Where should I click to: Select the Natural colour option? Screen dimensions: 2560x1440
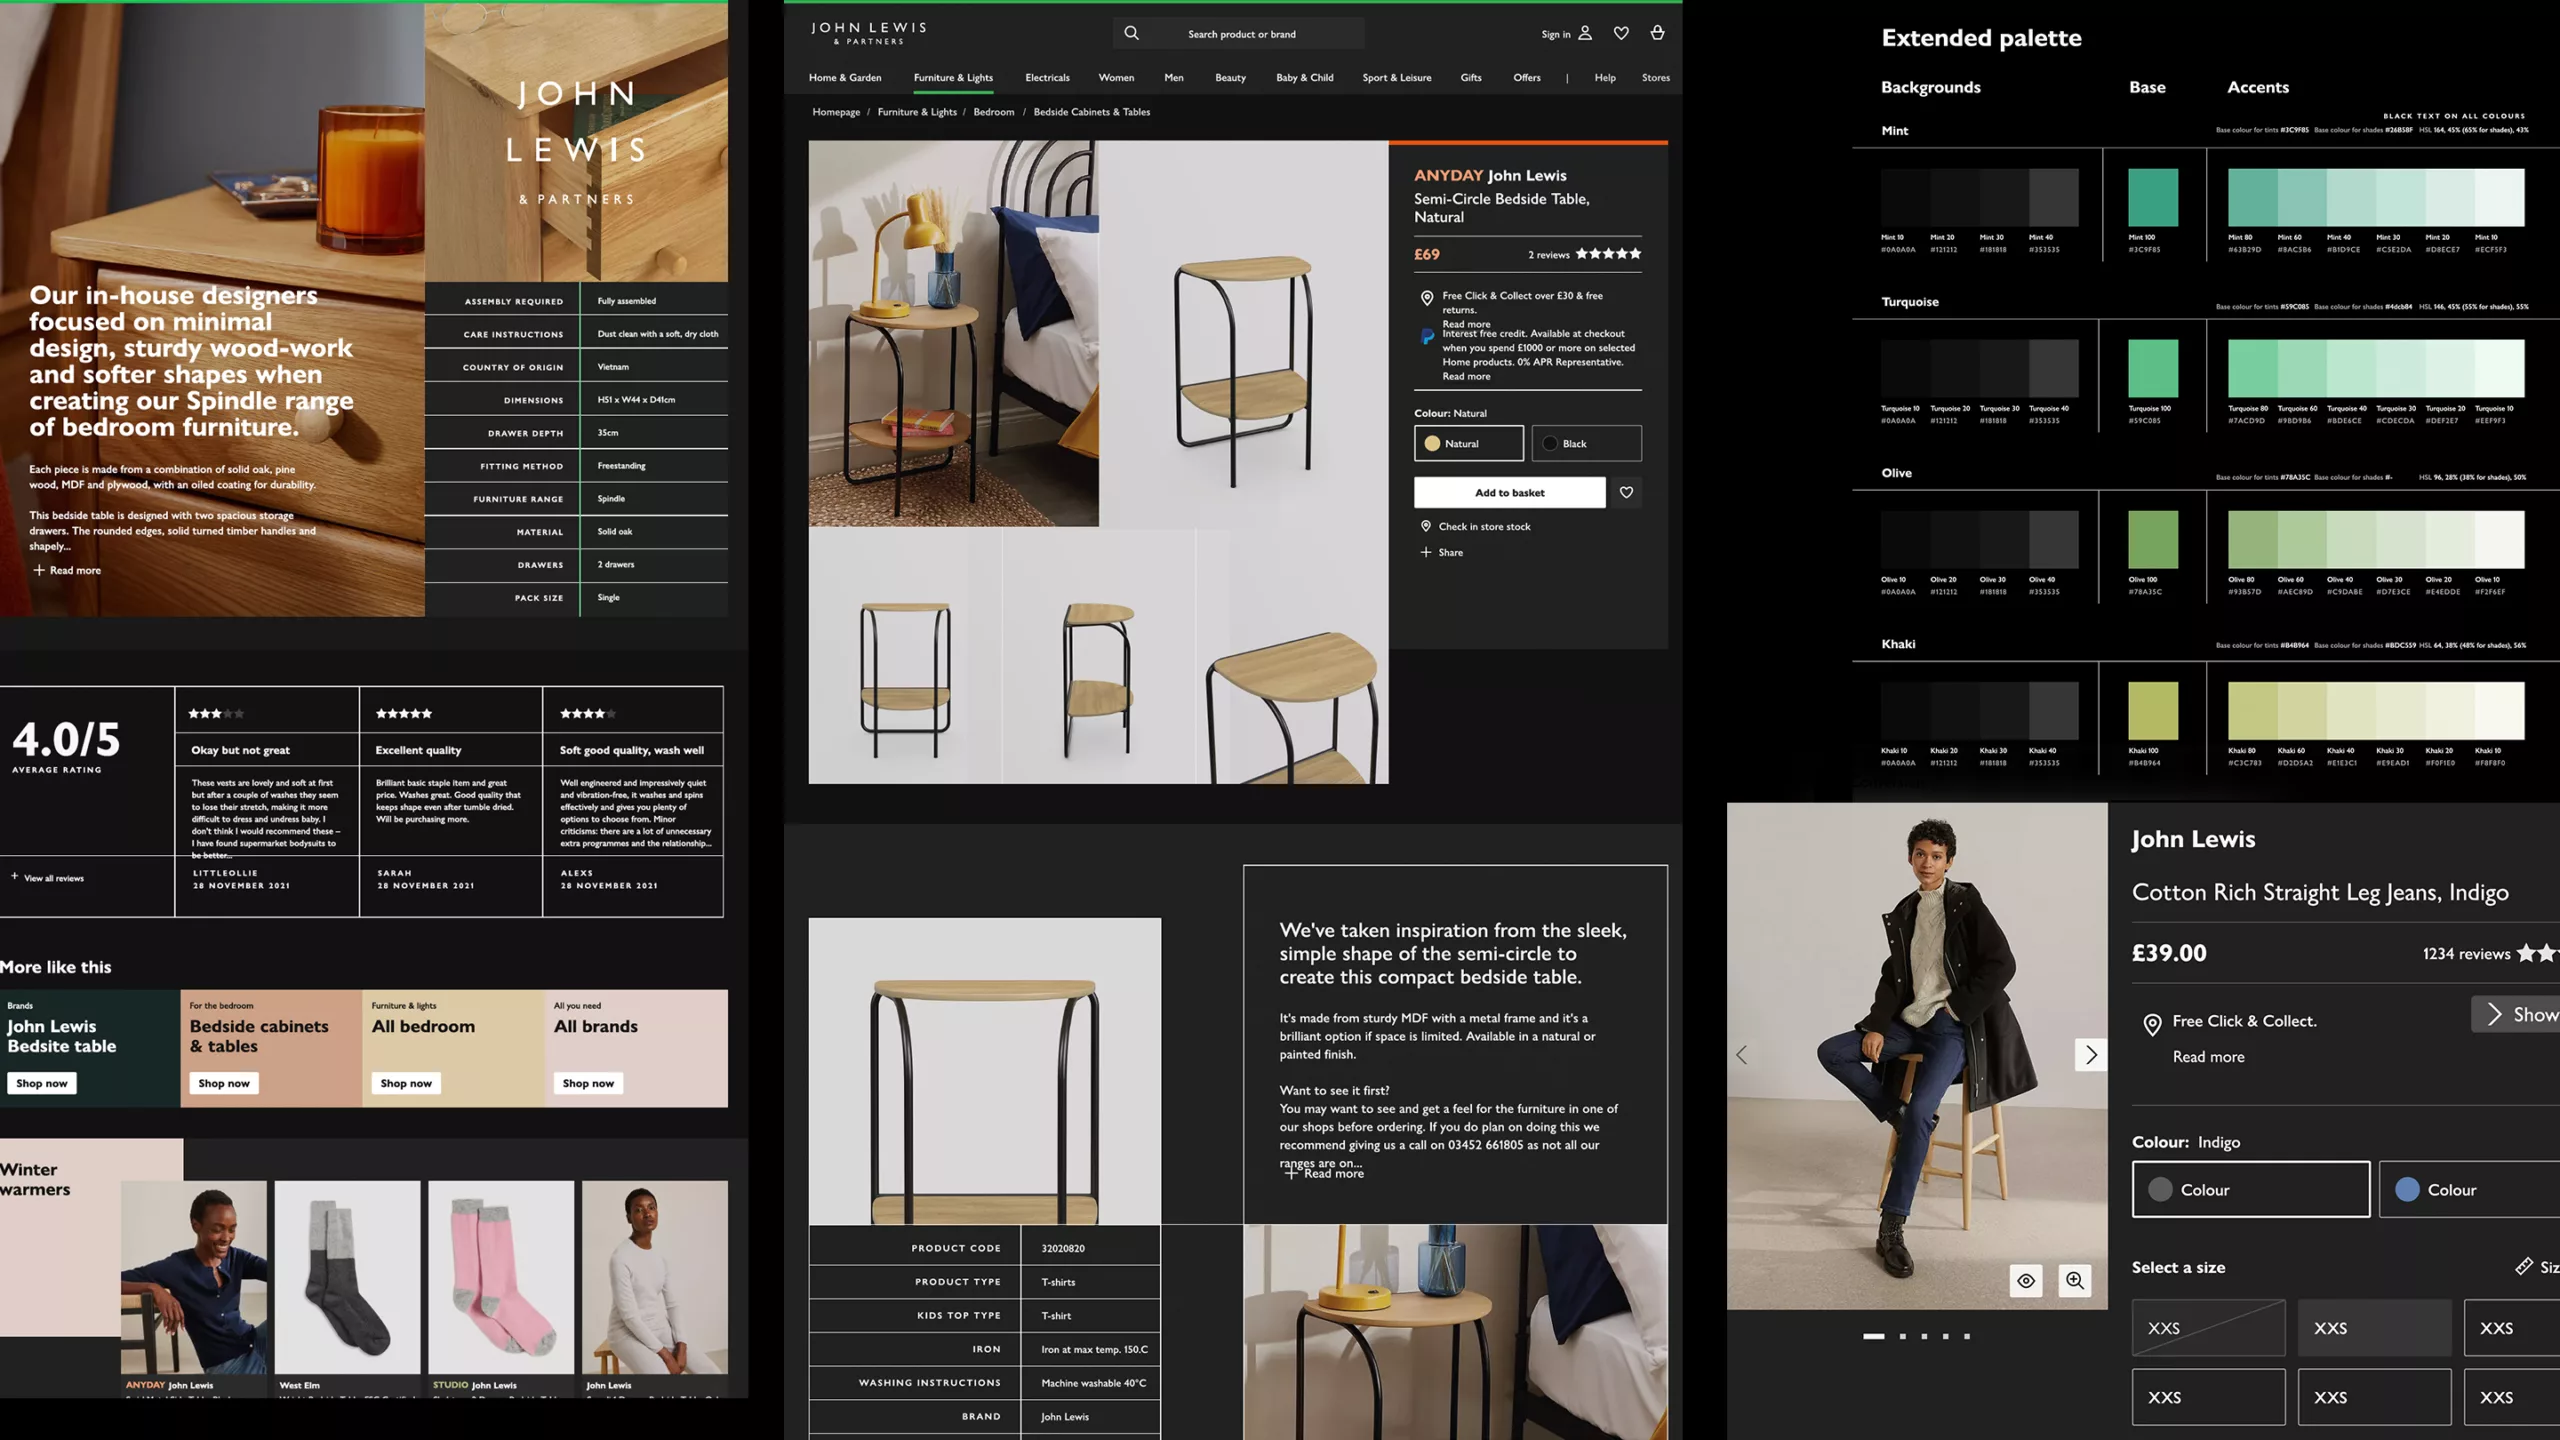click(1468, 443)
